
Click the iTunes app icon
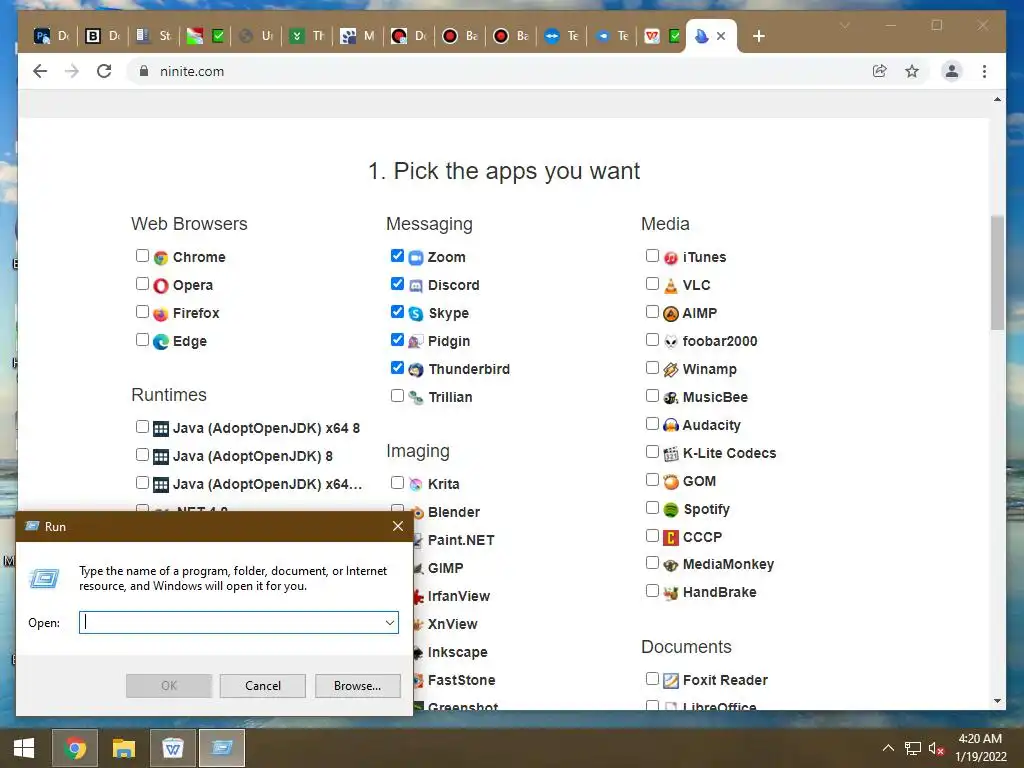click(x=671, y=257)
